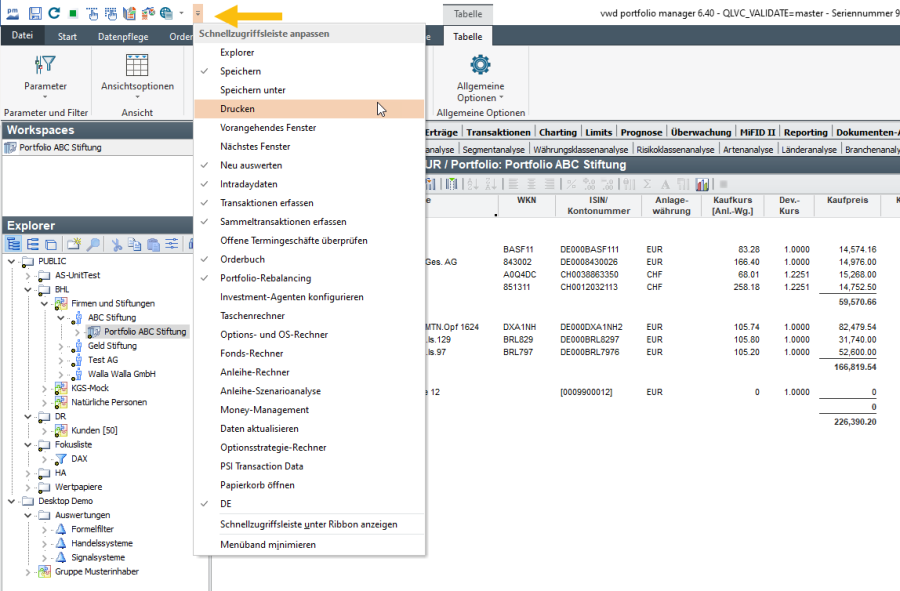Click the Allgemeine Optionen gear icon
The image size is (900, 591).
click(x=480, y=65)
